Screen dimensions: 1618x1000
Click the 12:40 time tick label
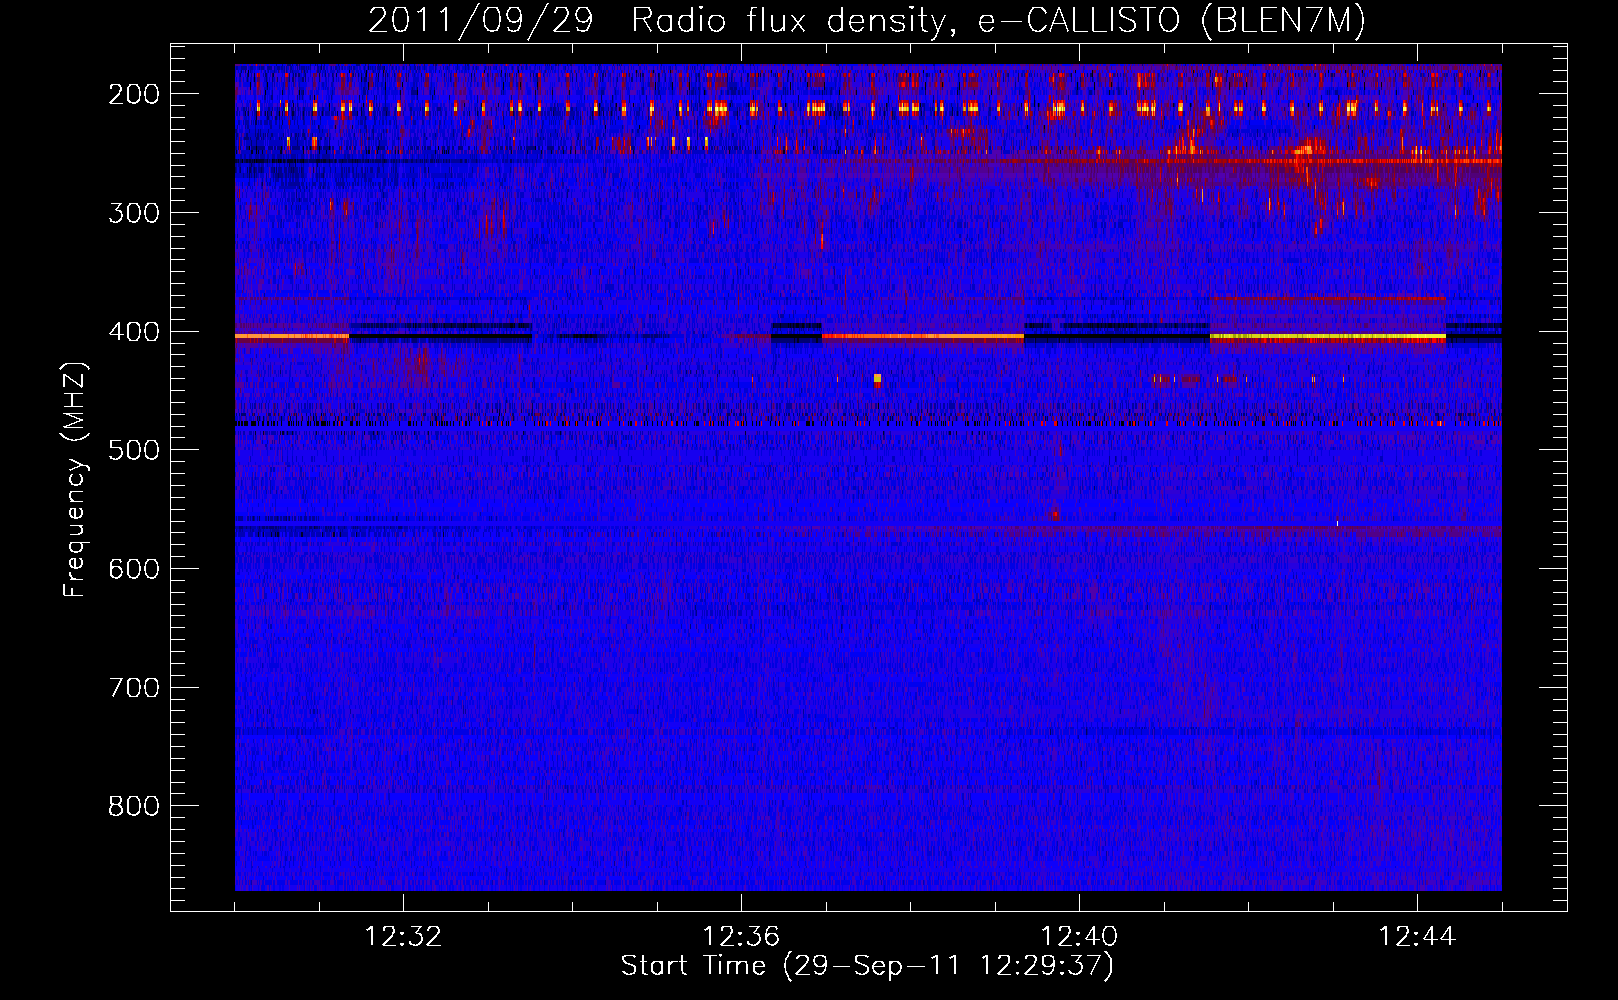pos(1079,937)
